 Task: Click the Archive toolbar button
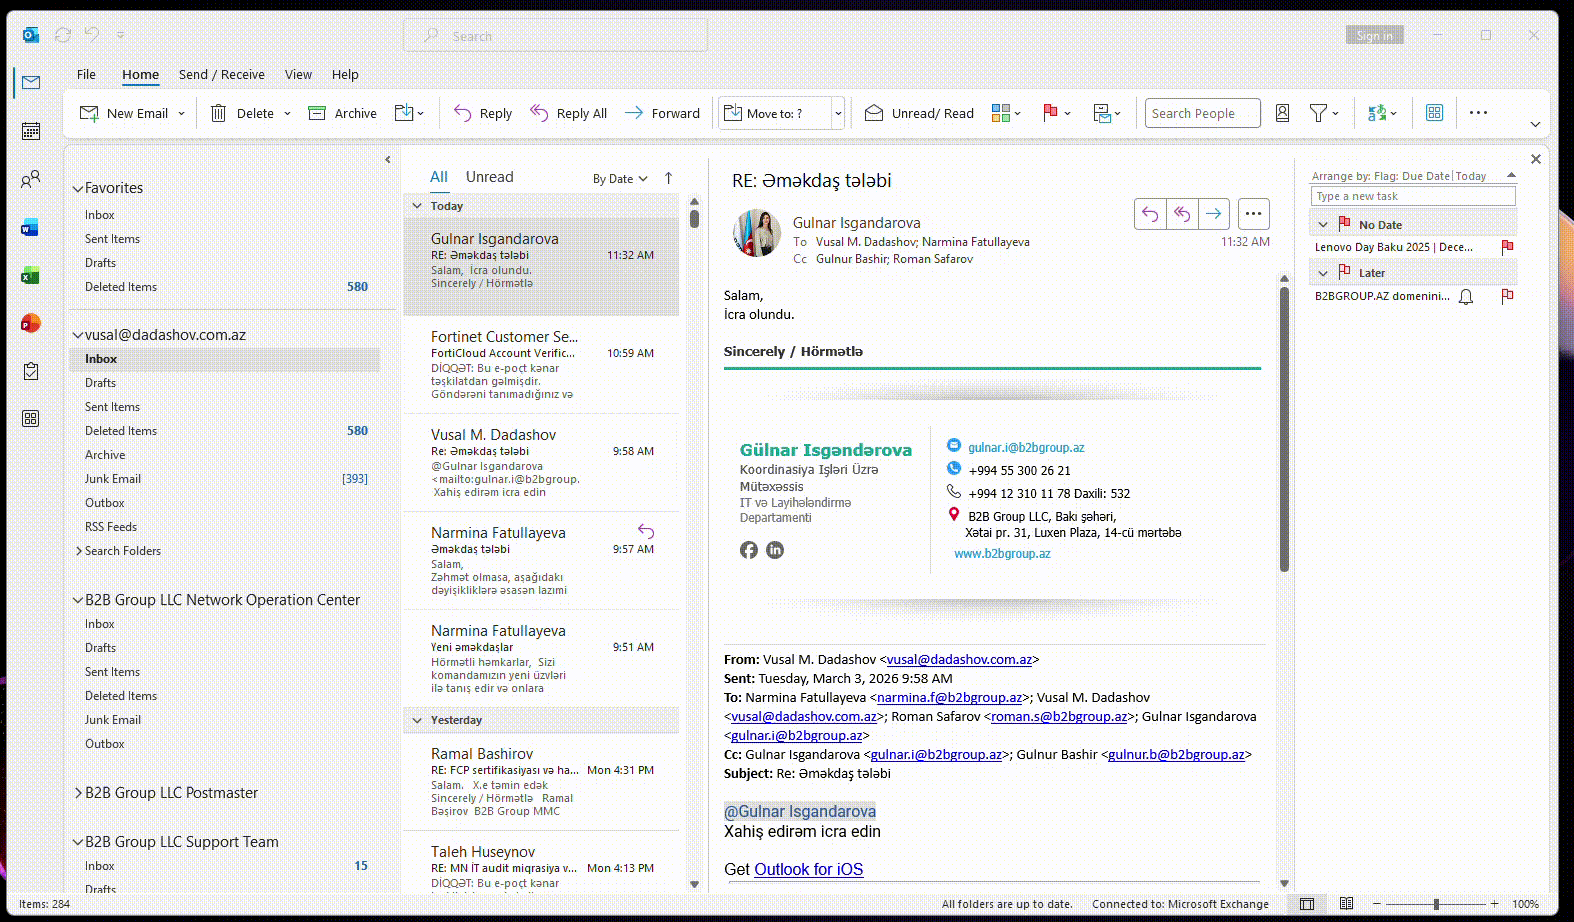point(342,113)
